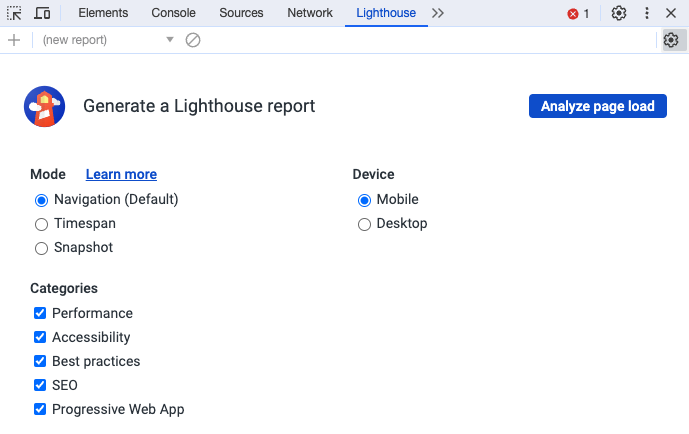Viewport: 689px width, 434px height.
Task: Open DevTools settings gear in top bar
Action: tap(619, 13)
